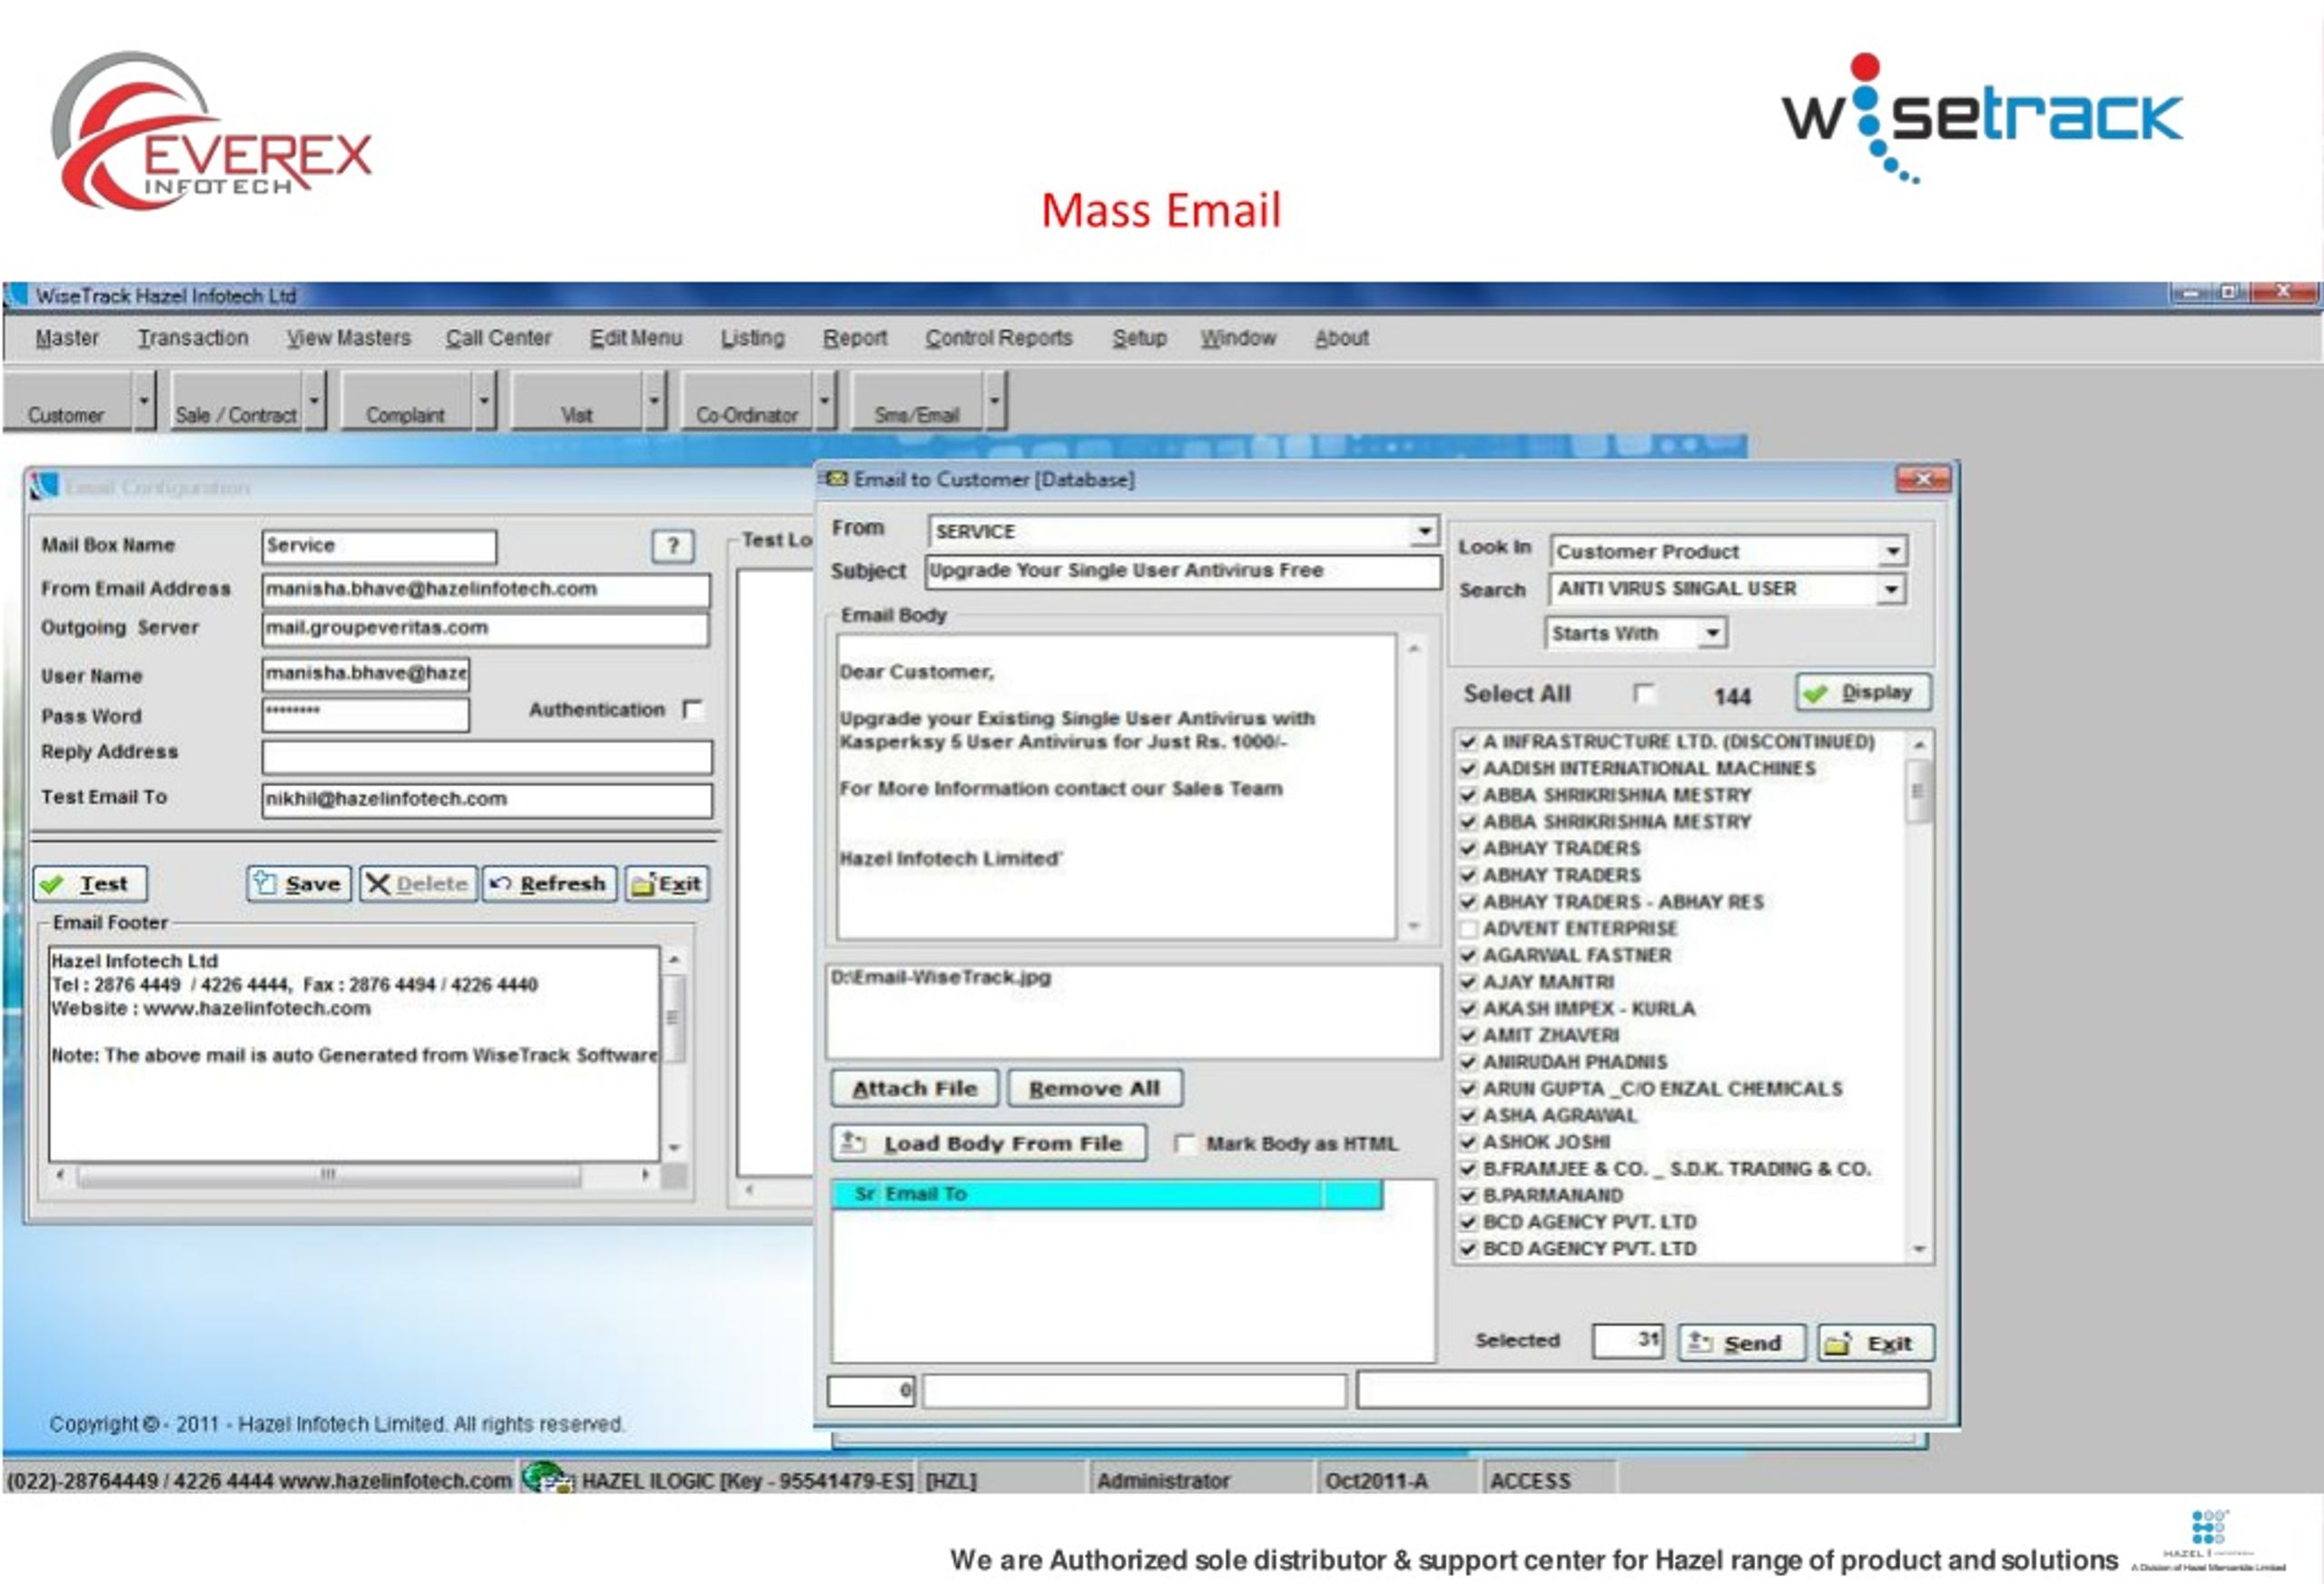This screenshot has width=2324, height=1584.
Task: Click the From Email Address field
Action: [x=486, y=589]
